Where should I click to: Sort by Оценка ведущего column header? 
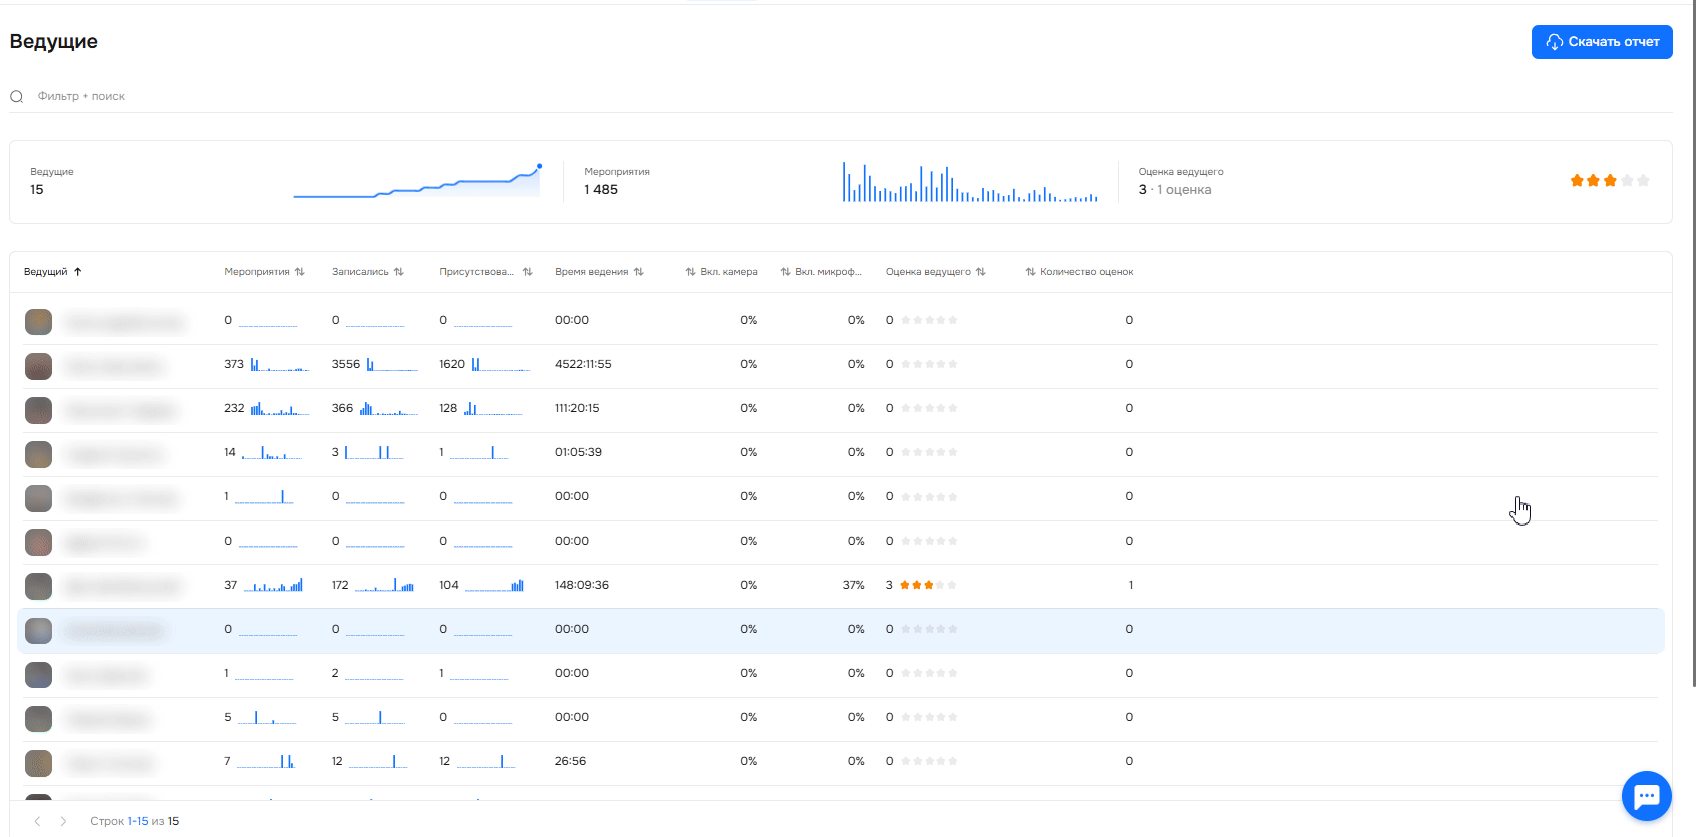pos(935,272)
